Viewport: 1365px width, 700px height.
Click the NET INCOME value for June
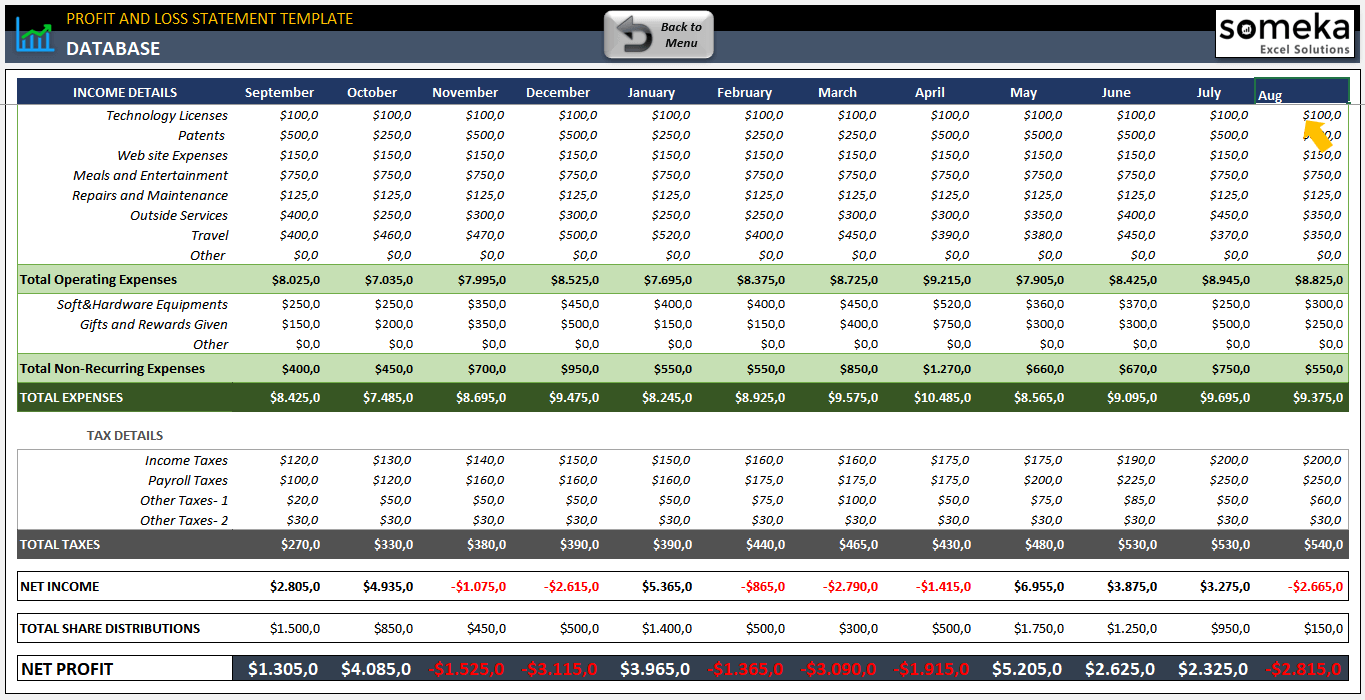point(1134,586)
